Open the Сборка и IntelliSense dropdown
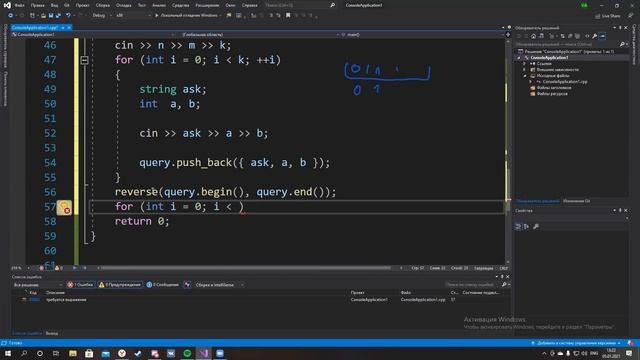The image size is (640, 360). click(219, 284)
